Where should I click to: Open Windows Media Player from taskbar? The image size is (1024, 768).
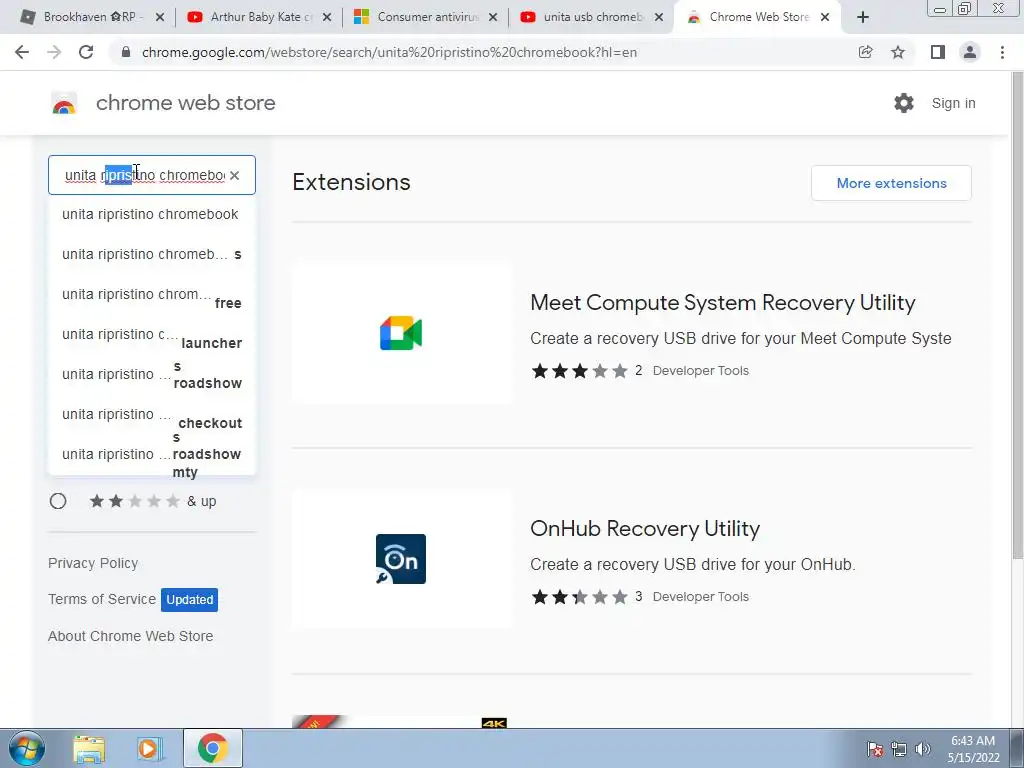pyautogui.click(x=149, y=748)
